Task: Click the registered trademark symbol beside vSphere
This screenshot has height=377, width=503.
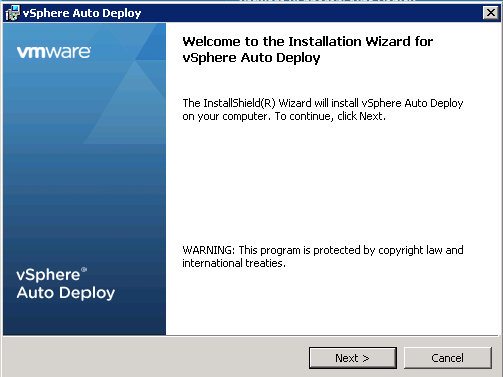Action: [84, 269]
